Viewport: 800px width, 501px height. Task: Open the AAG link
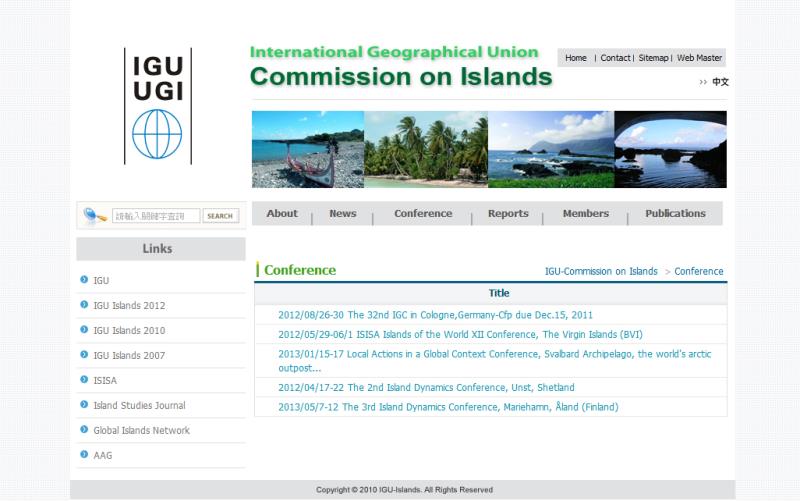(103, 455)
